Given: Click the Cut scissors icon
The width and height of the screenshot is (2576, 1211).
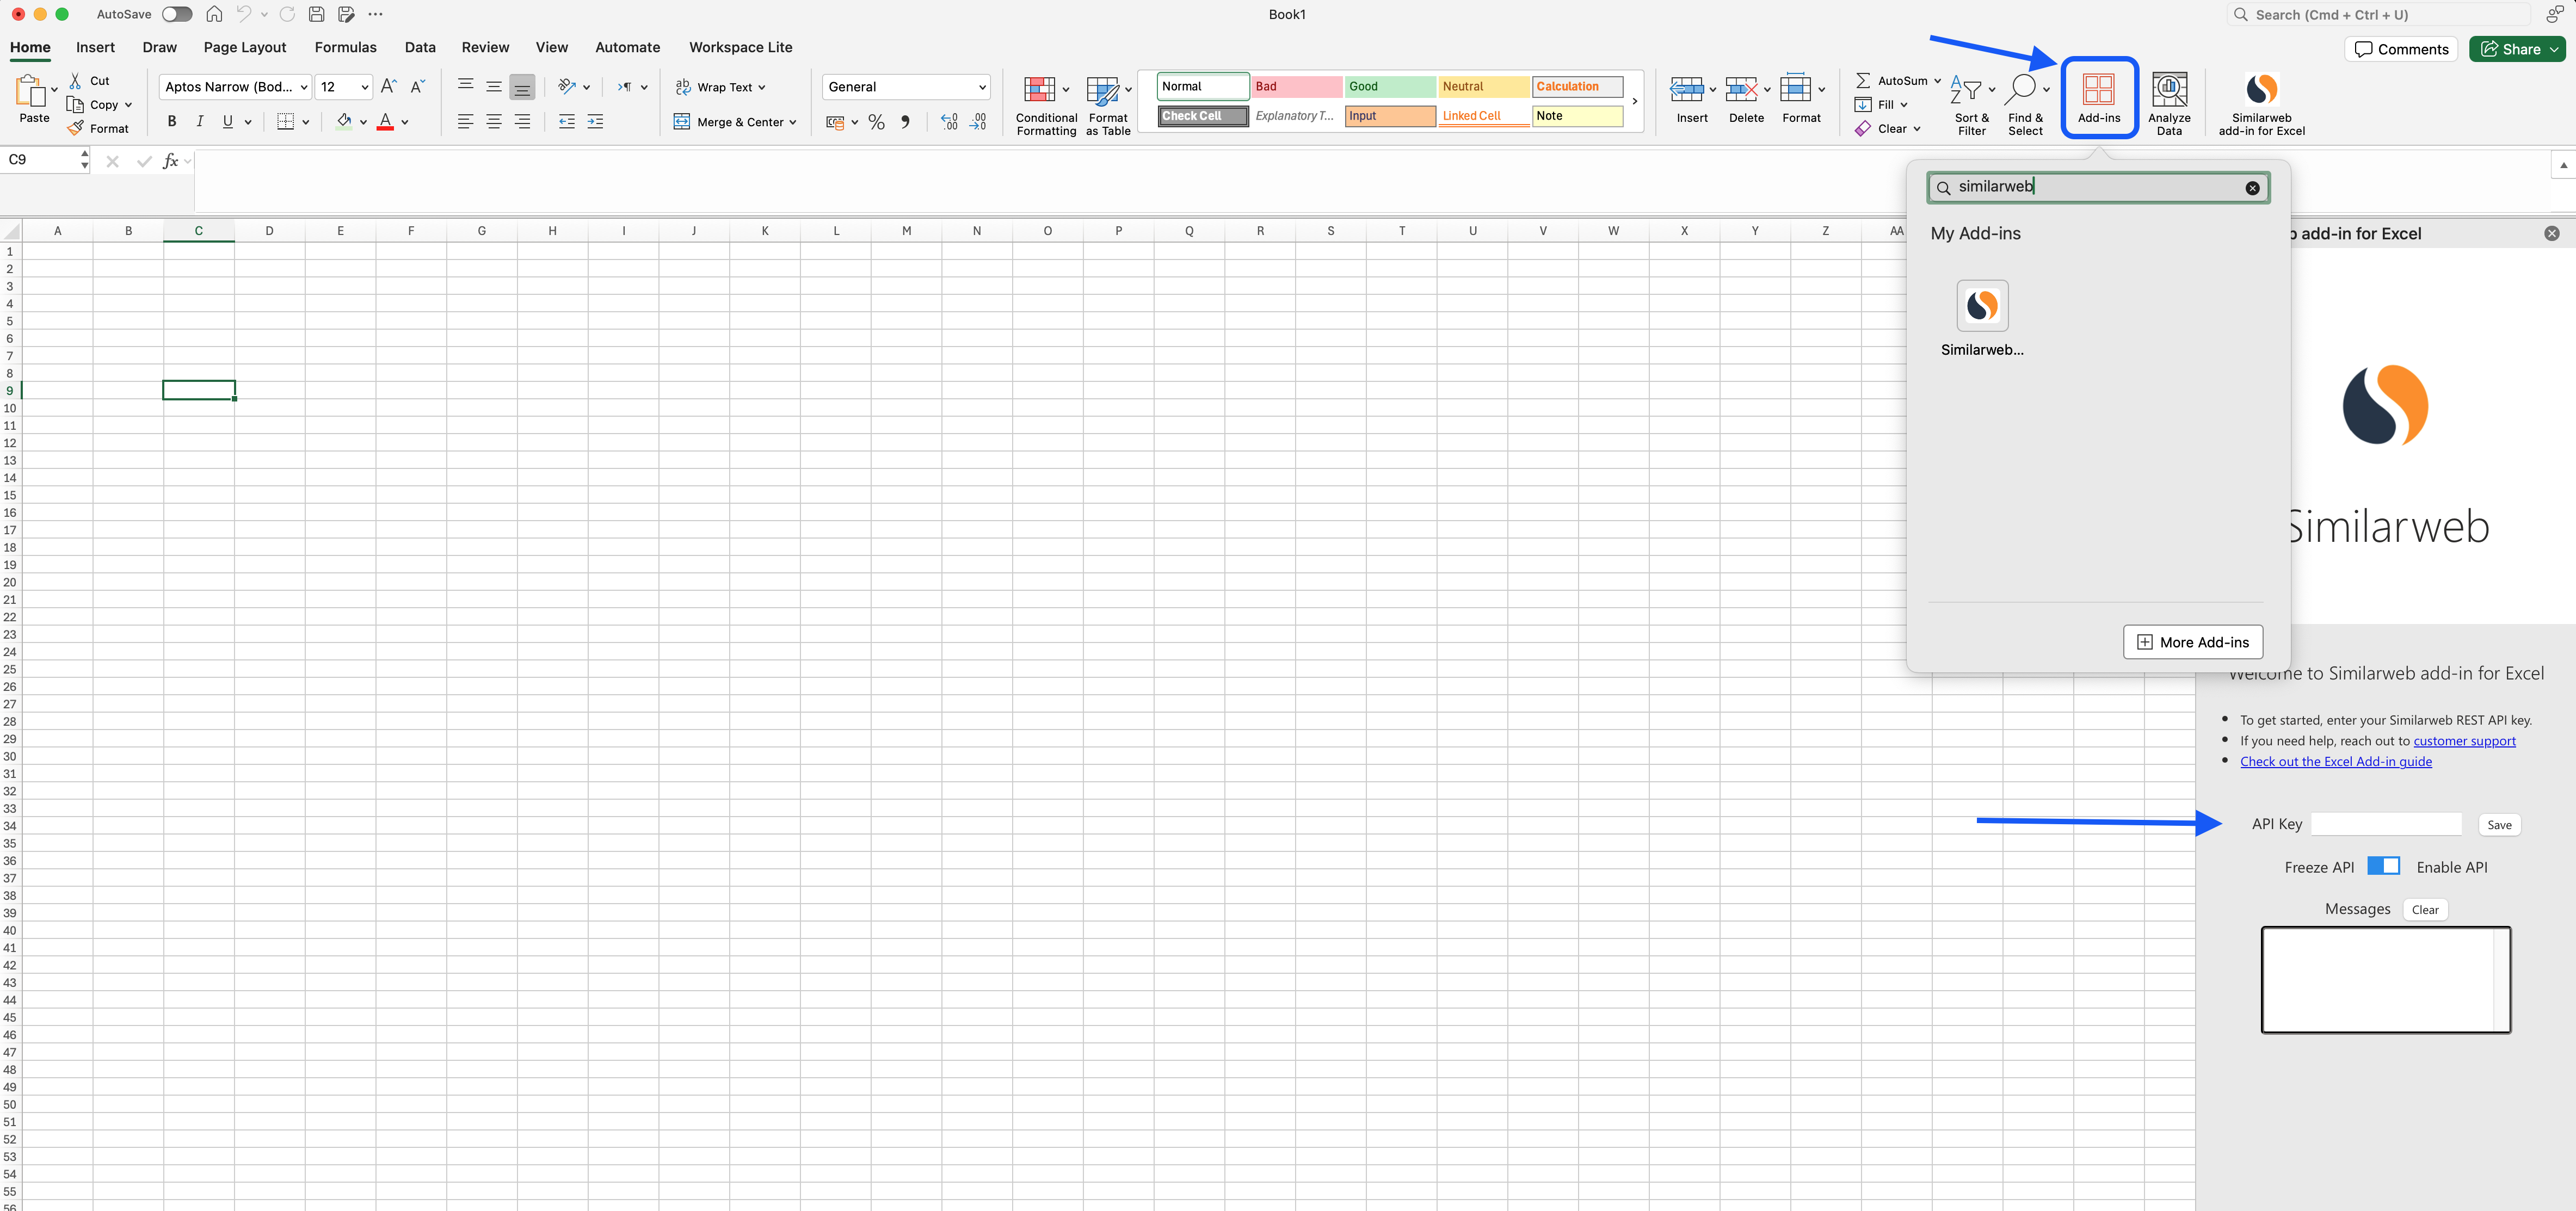Looking at the screenshot, I should tap(75, 81).
